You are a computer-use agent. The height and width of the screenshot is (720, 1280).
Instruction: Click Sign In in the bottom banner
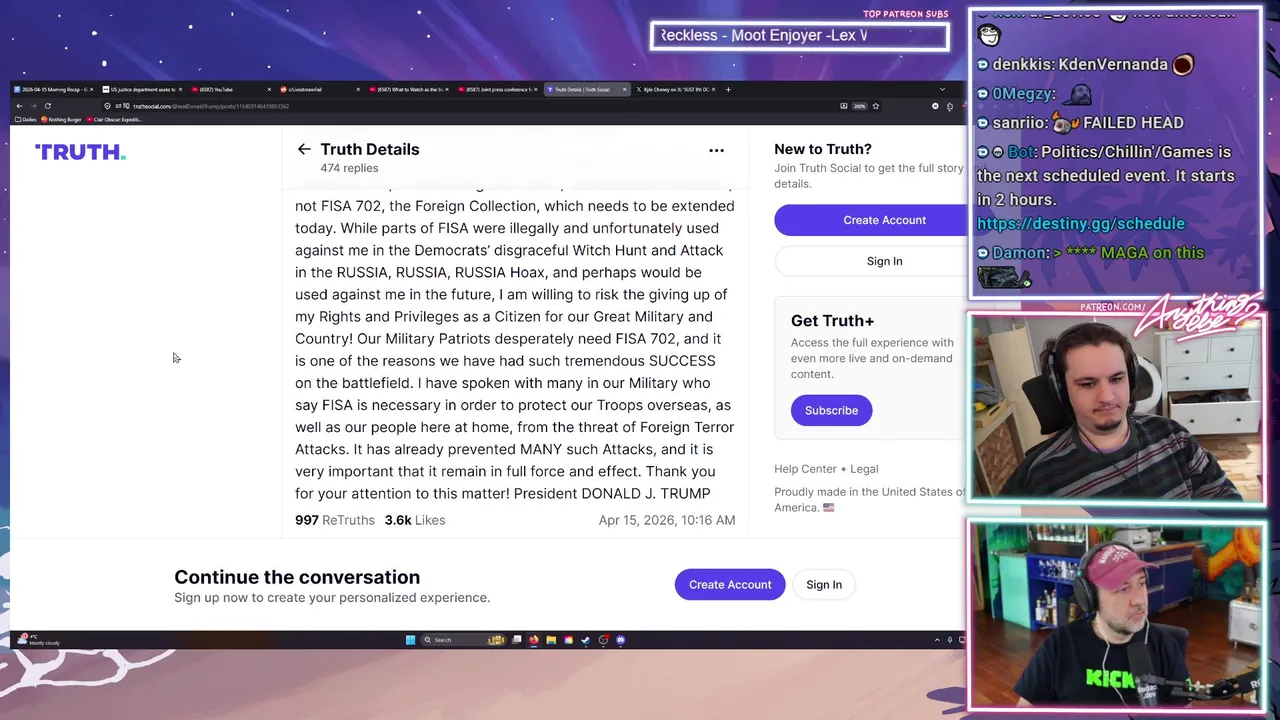[x=824, y=585]
